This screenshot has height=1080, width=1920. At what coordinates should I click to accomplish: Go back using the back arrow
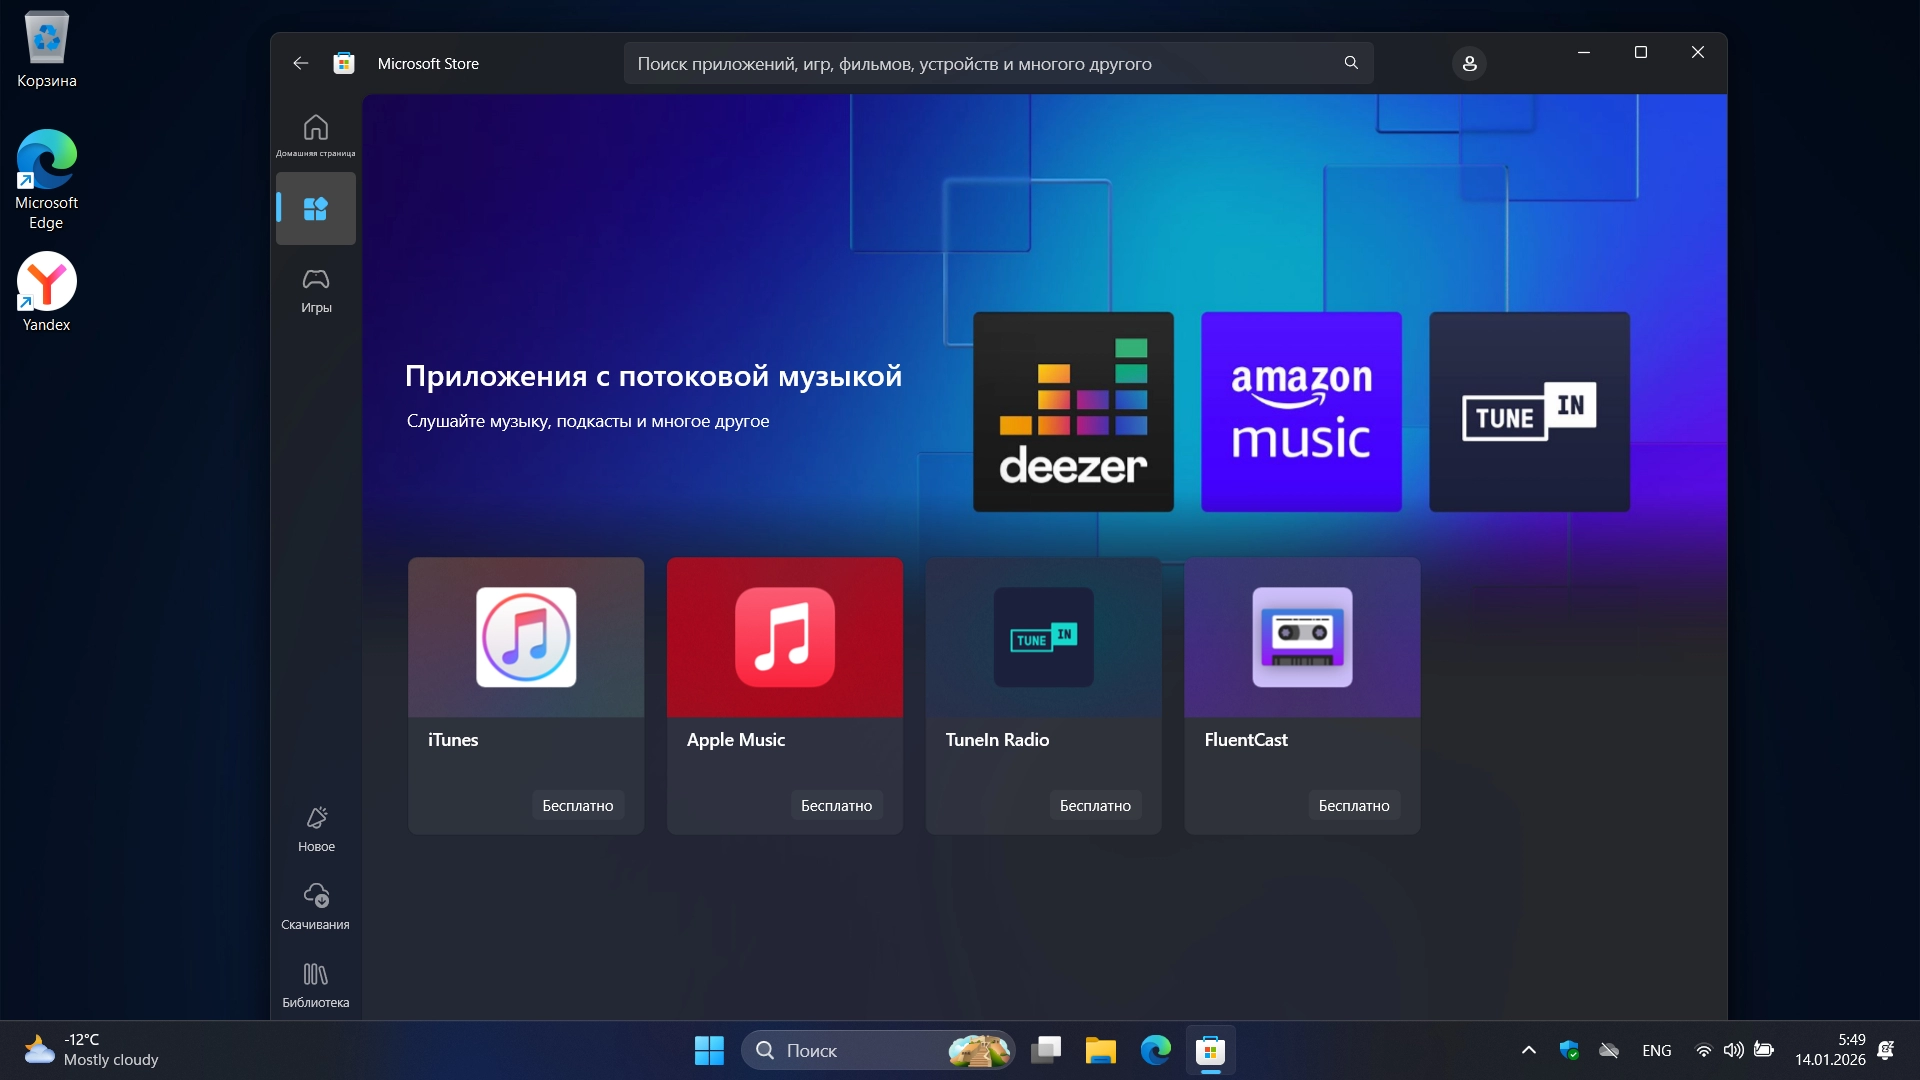(x=300, y=63)
